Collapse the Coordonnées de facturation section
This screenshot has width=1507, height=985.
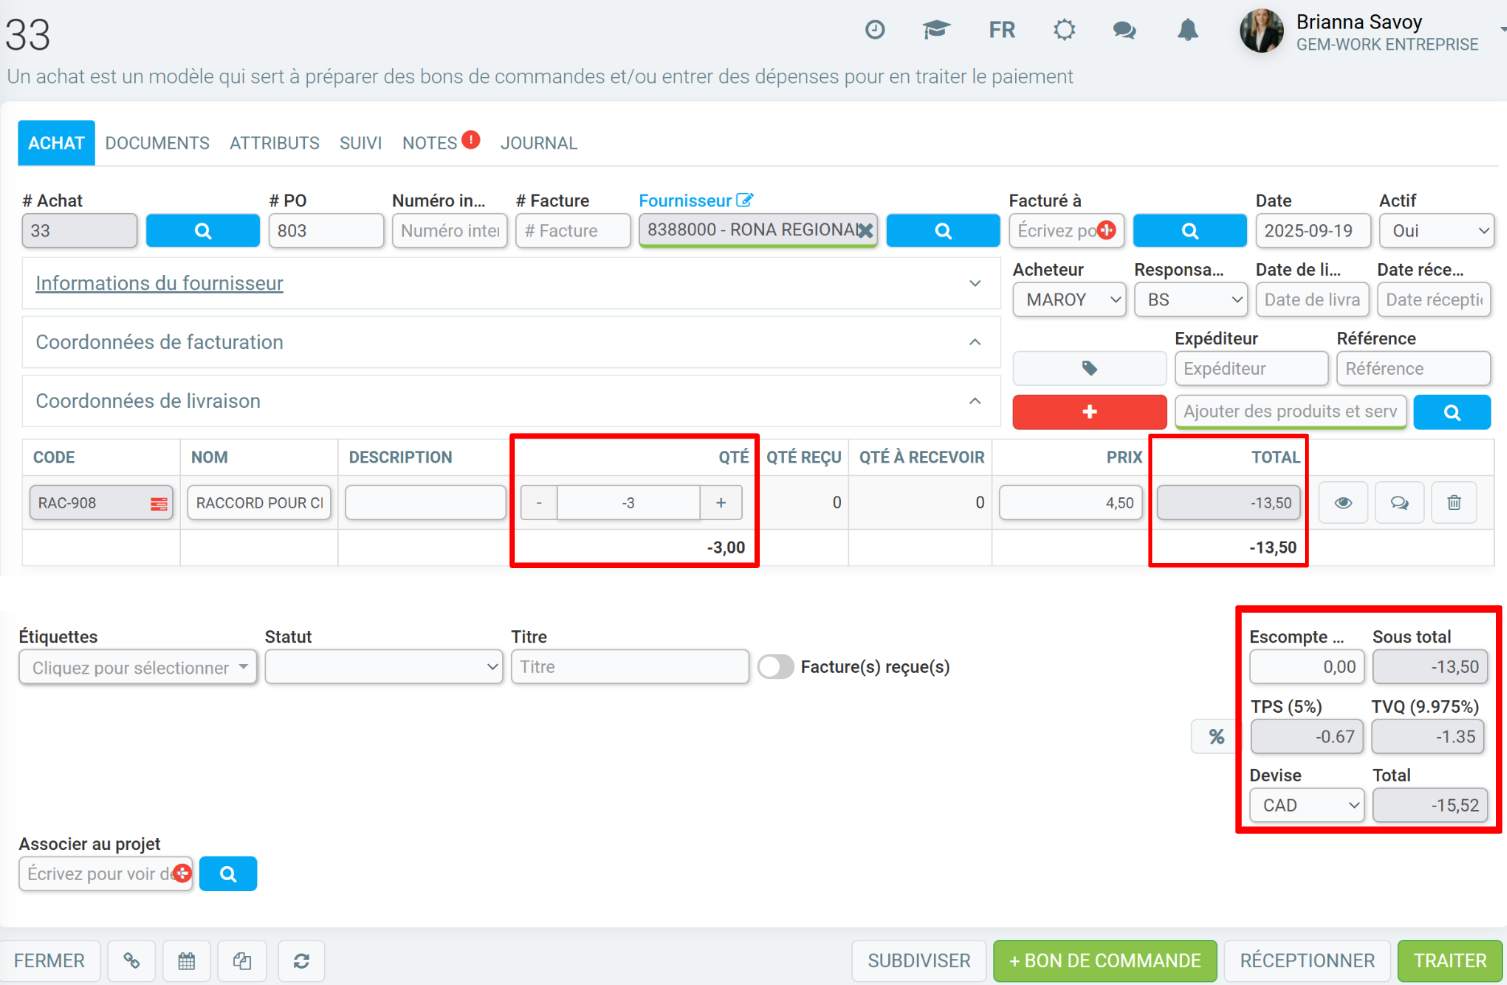[975, 342]
